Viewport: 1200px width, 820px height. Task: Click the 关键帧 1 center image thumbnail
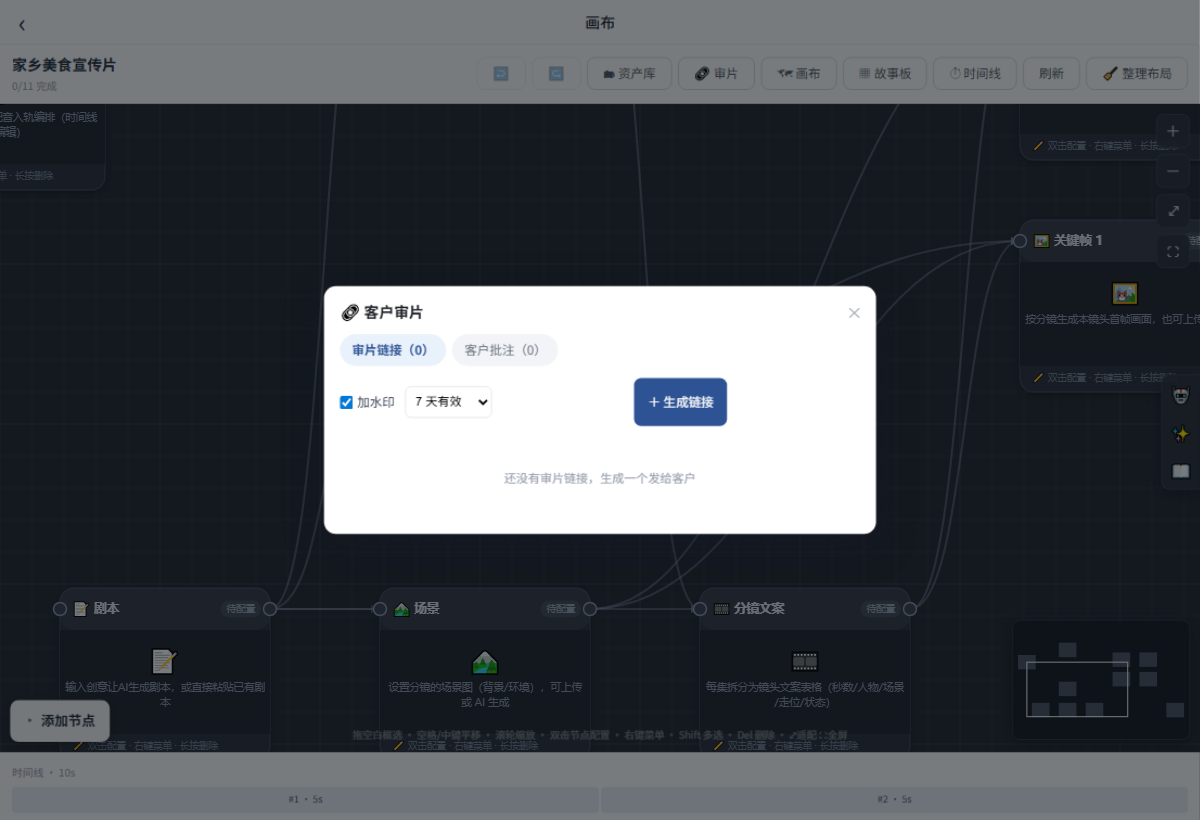(x=1125, y=294)
